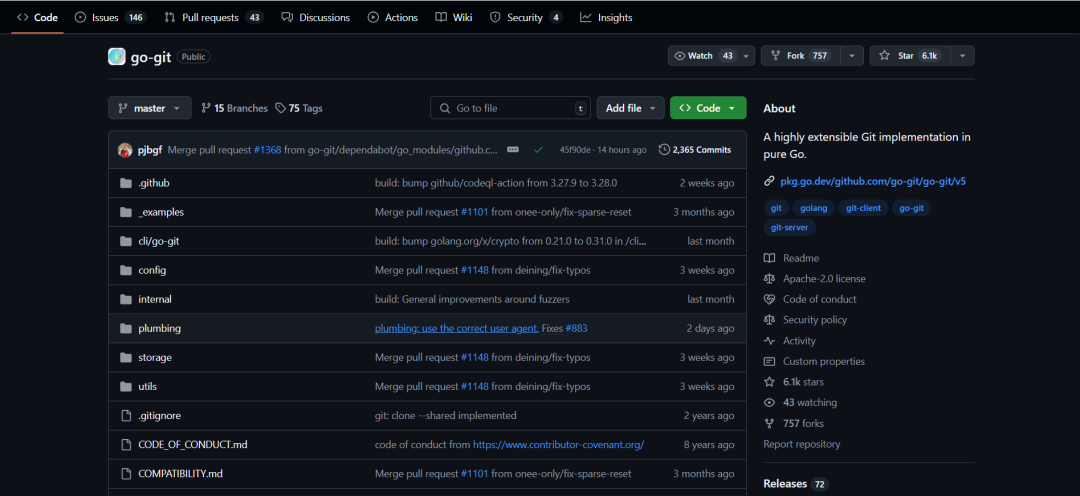Open the Code of conduct sidebar link
The height and width of the screenshot is (496, 1080).
[x=810, y=299]
